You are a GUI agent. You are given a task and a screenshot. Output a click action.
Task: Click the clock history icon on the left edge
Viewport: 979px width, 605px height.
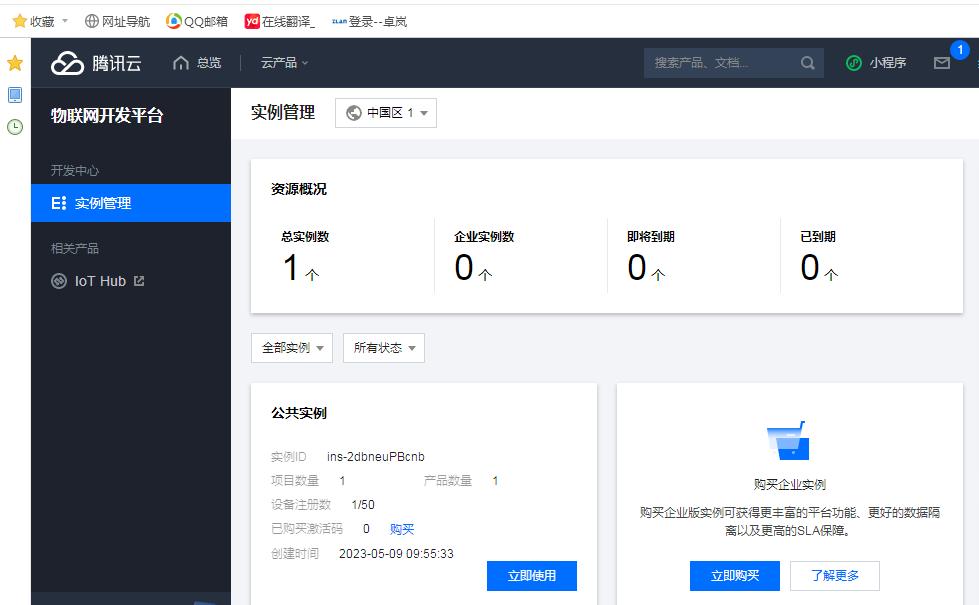(14, 125)
